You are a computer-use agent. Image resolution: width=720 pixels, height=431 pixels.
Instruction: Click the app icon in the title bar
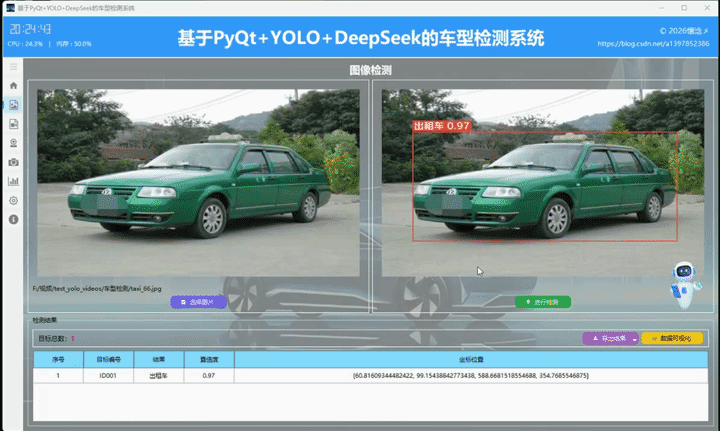[10, 8]
